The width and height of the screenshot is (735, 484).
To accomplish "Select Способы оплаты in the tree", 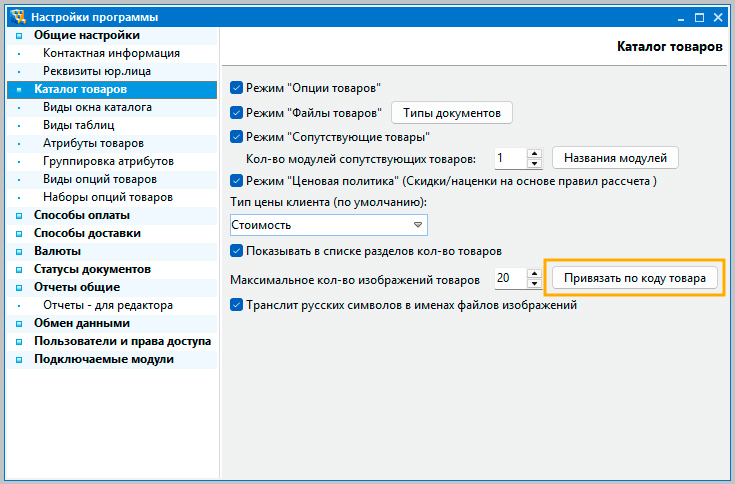I will [x=82, y=216].
